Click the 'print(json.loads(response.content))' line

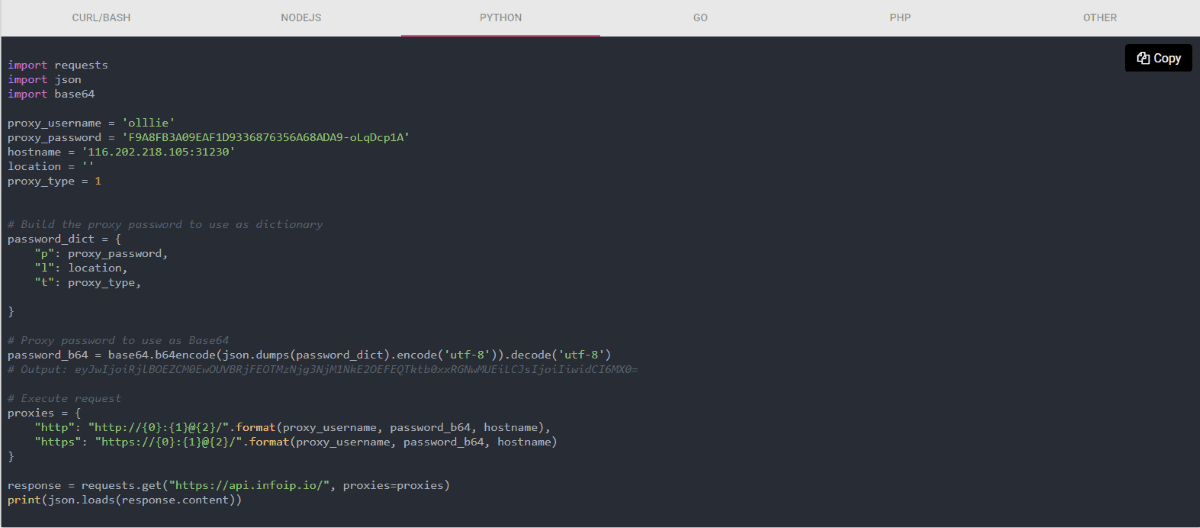[x=125, y=500]
